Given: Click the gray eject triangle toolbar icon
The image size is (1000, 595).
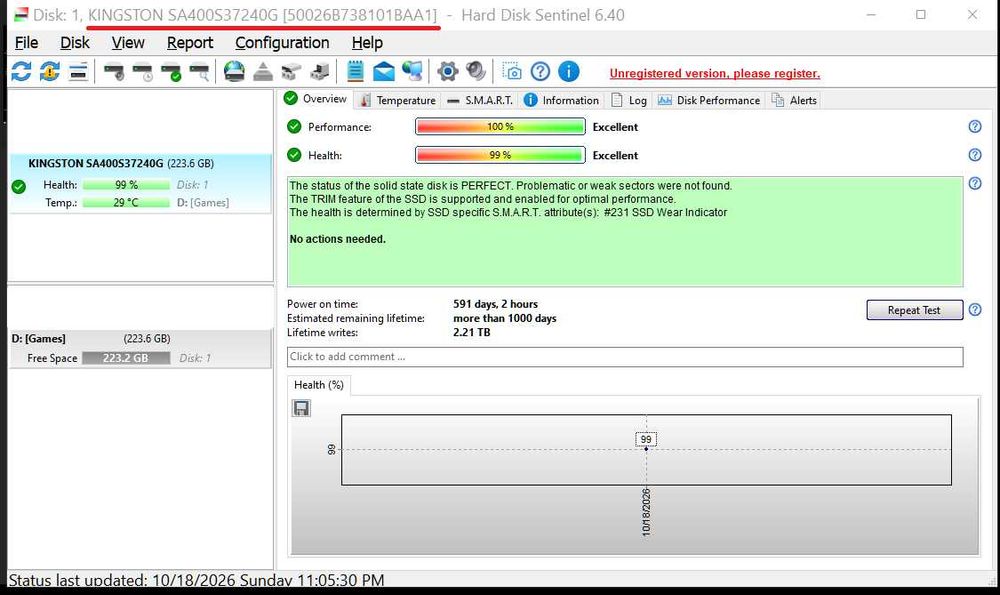Looking at the screenshot, I should (263, 71).
